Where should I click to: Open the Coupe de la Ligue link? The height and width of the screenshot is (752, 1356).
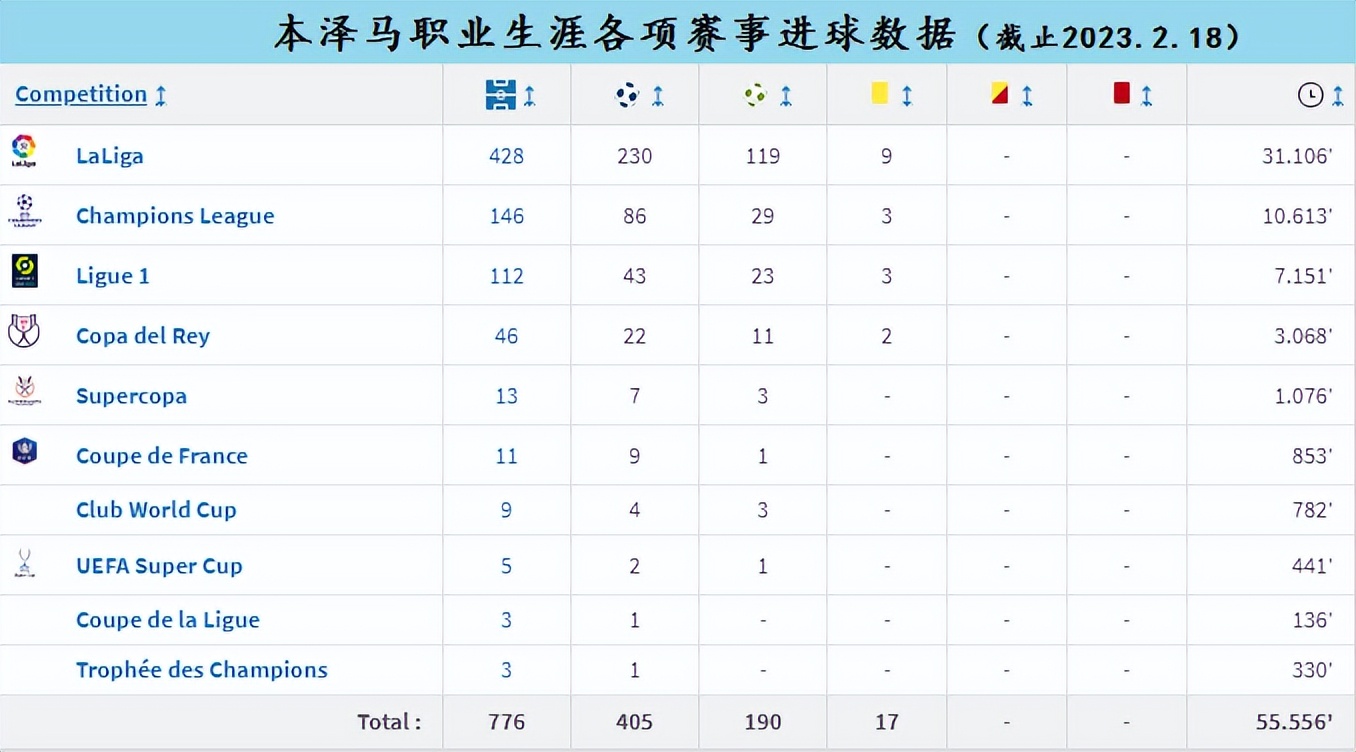168,620
